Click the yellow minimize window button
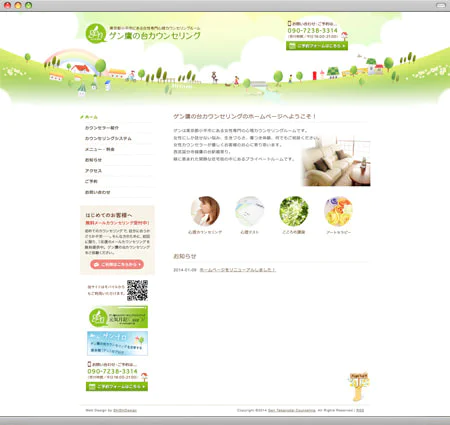The width and height of the screenshot is (450, 425). click(x=18, y=5)
